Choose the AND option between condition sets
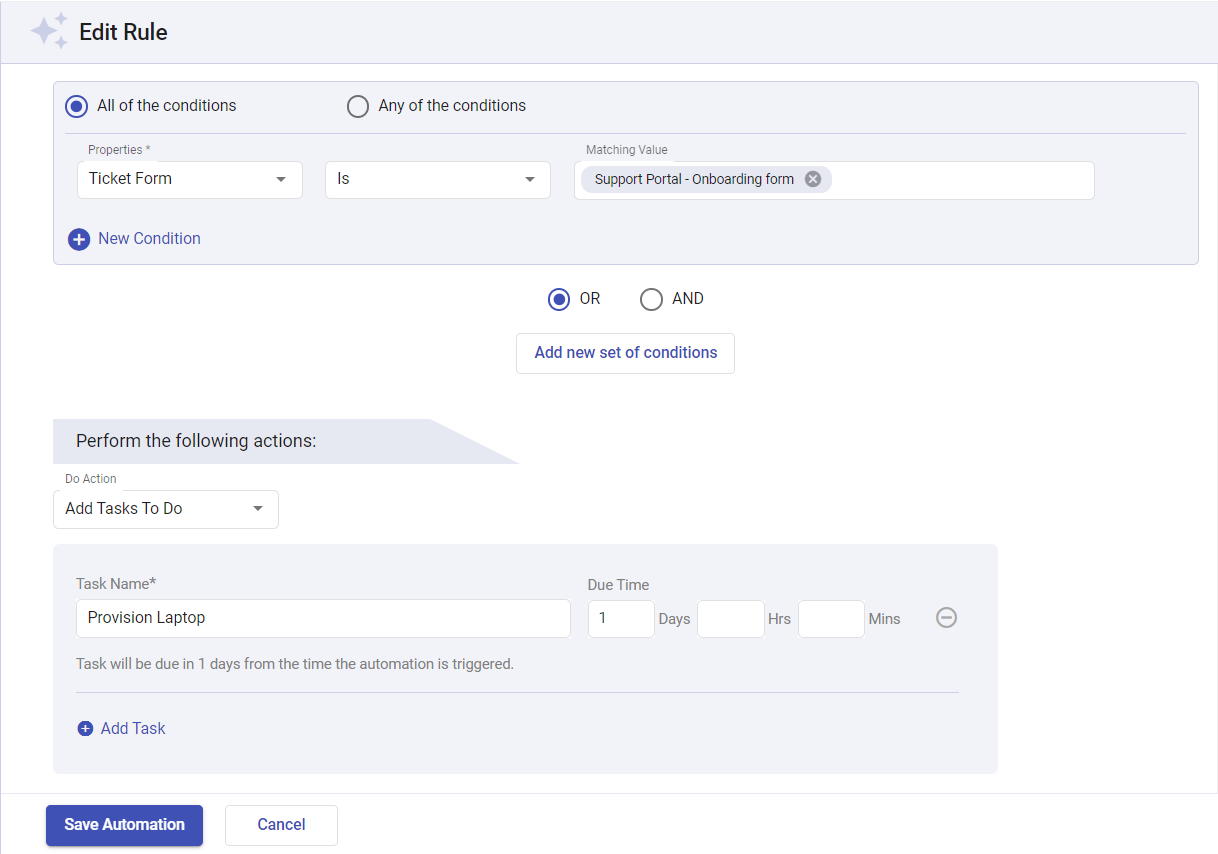 pos(651,299)
